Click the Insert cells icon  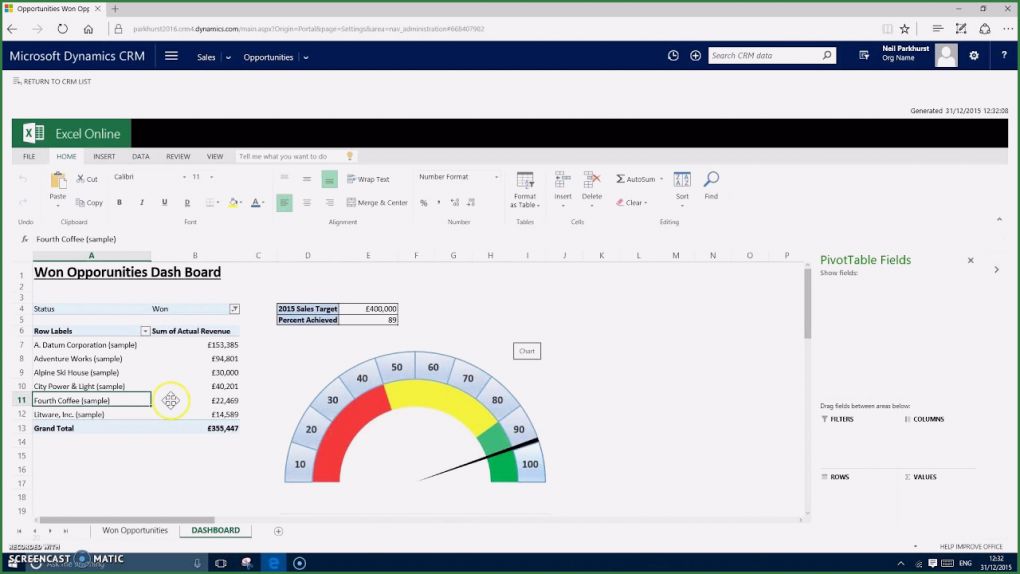pos(563,180)
